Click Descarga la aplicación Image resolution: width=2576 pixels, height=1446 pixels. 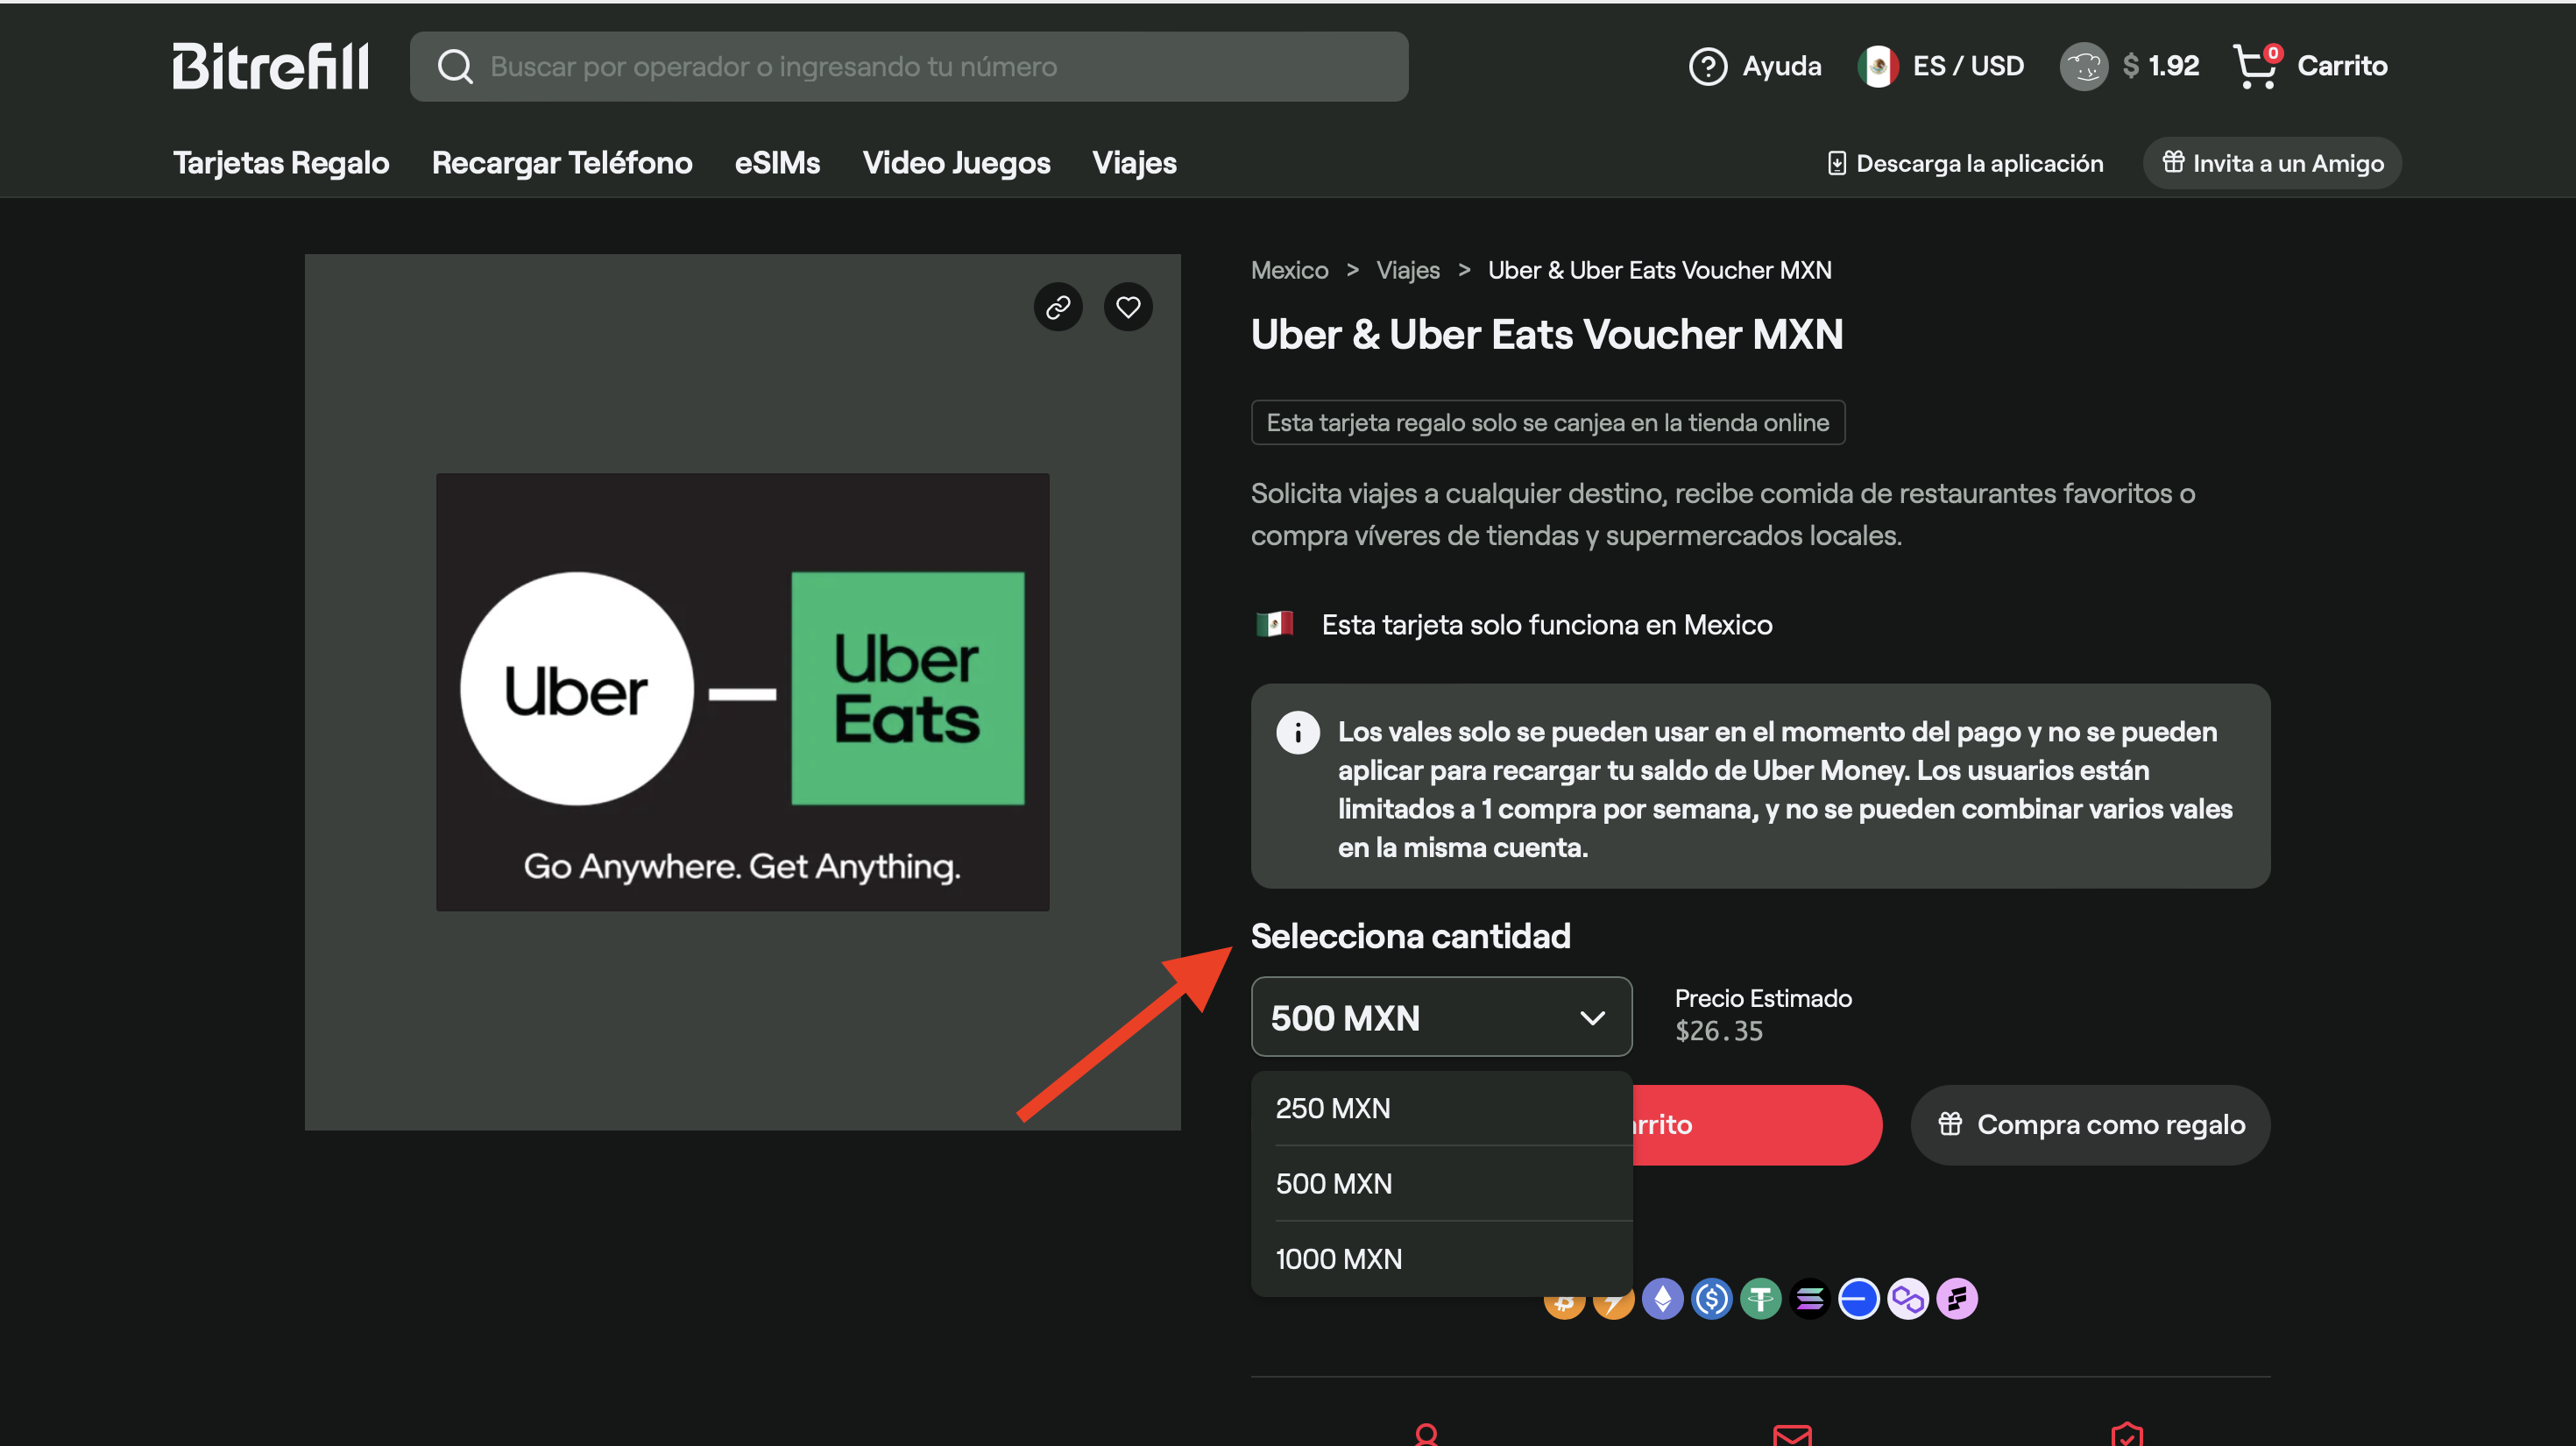point(1966,163)
